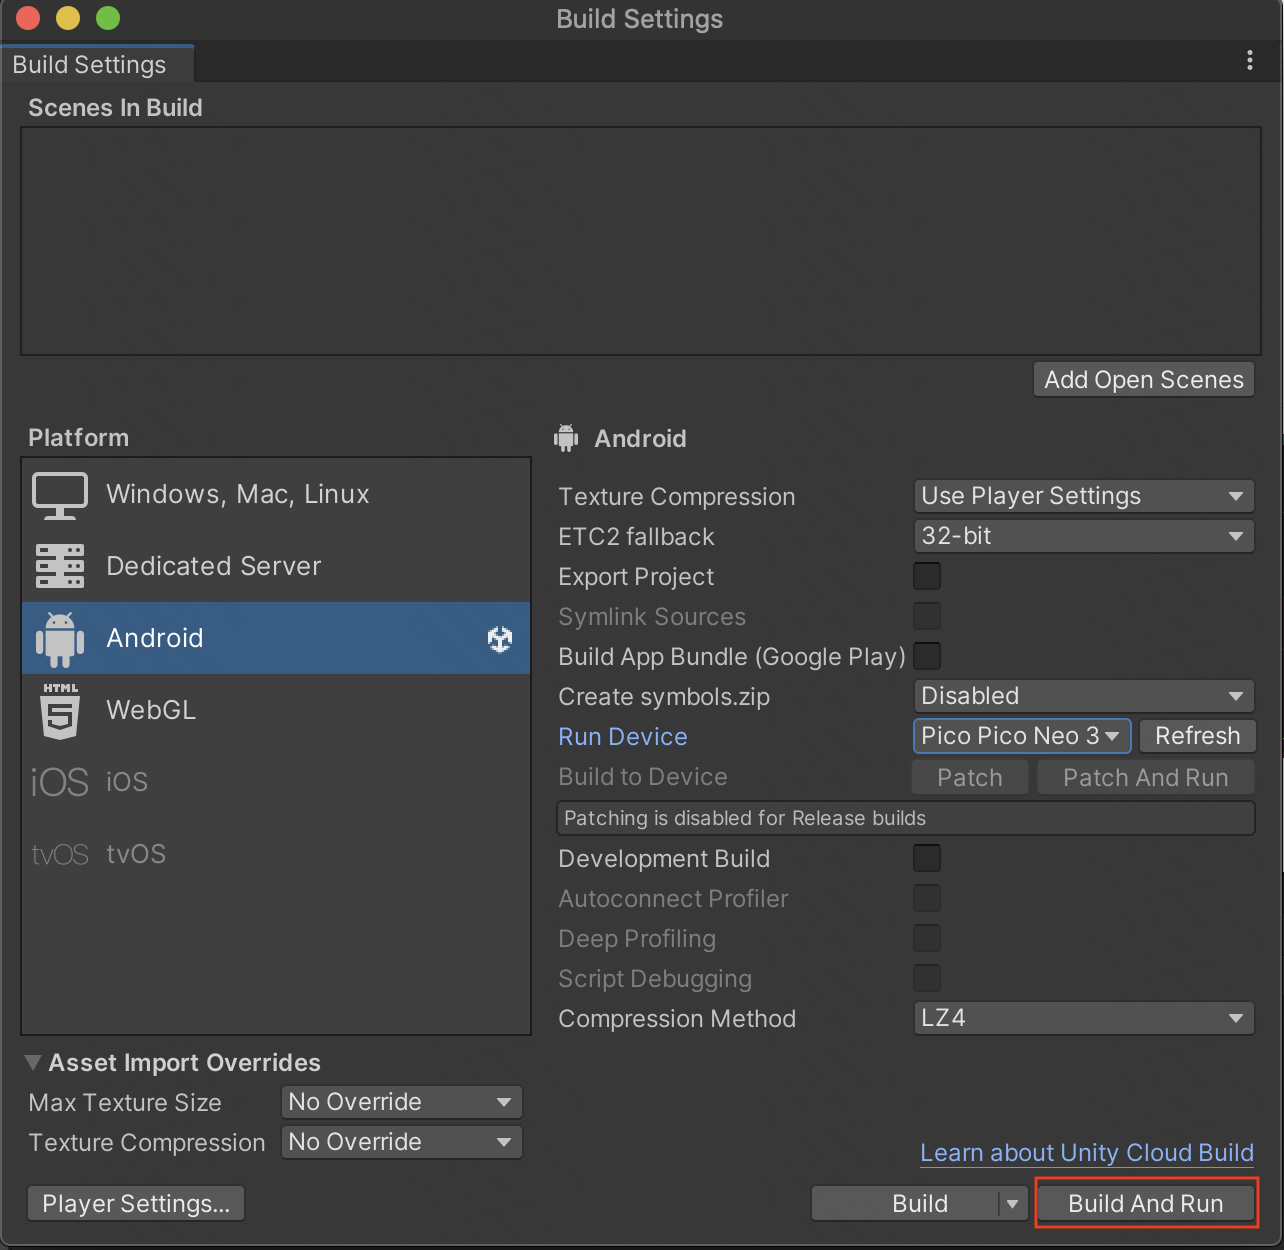1284x1250 pixels.
Task: Open the Run Device dropdown
Action: click(x=1022, y=736)
